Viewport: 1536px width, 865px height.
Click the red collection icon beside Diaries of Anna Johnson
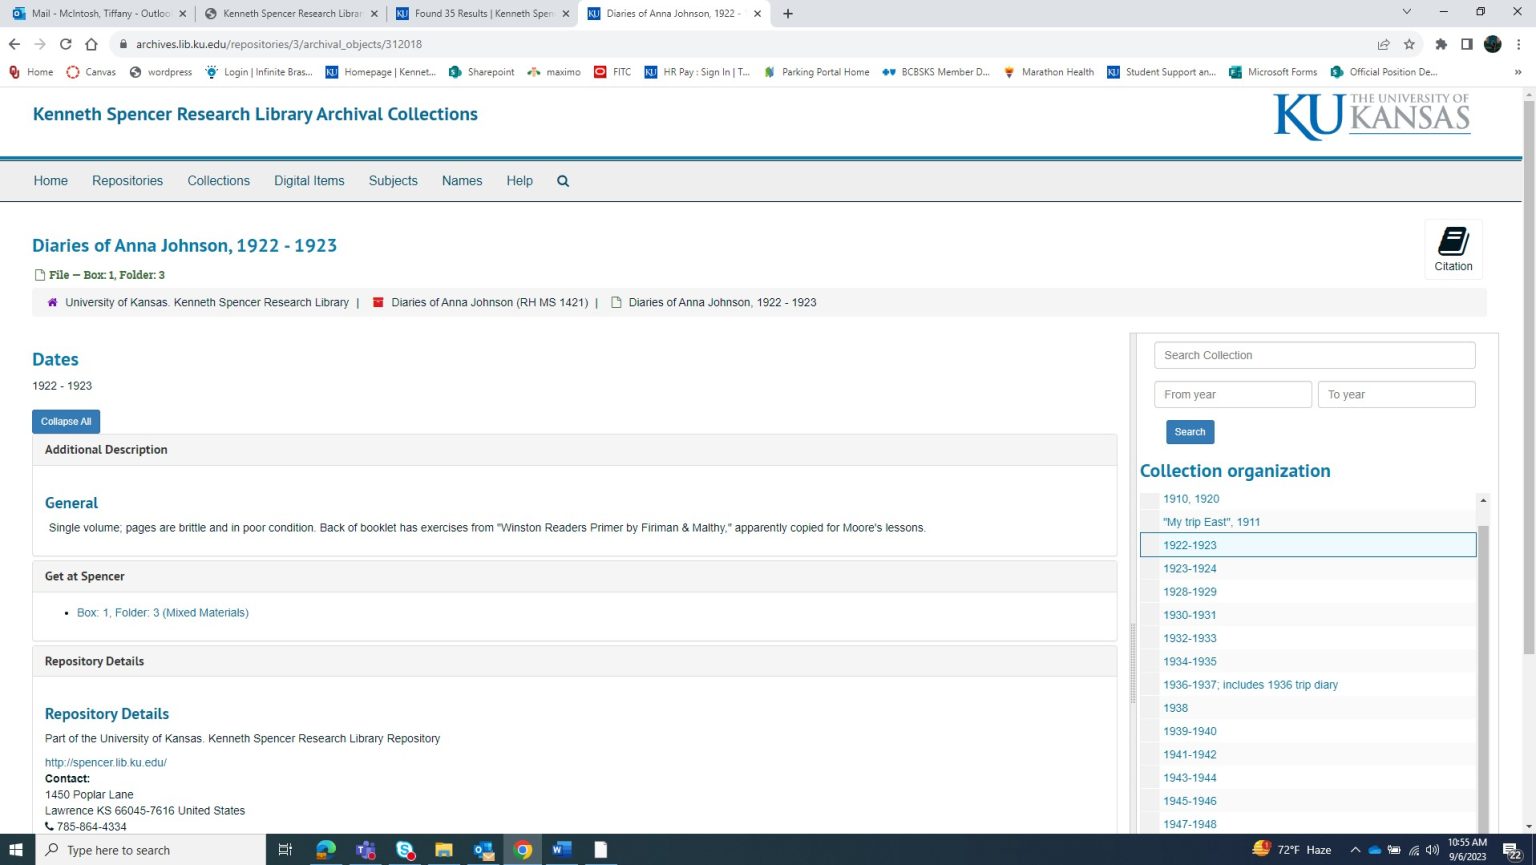(x=377, y=301)
